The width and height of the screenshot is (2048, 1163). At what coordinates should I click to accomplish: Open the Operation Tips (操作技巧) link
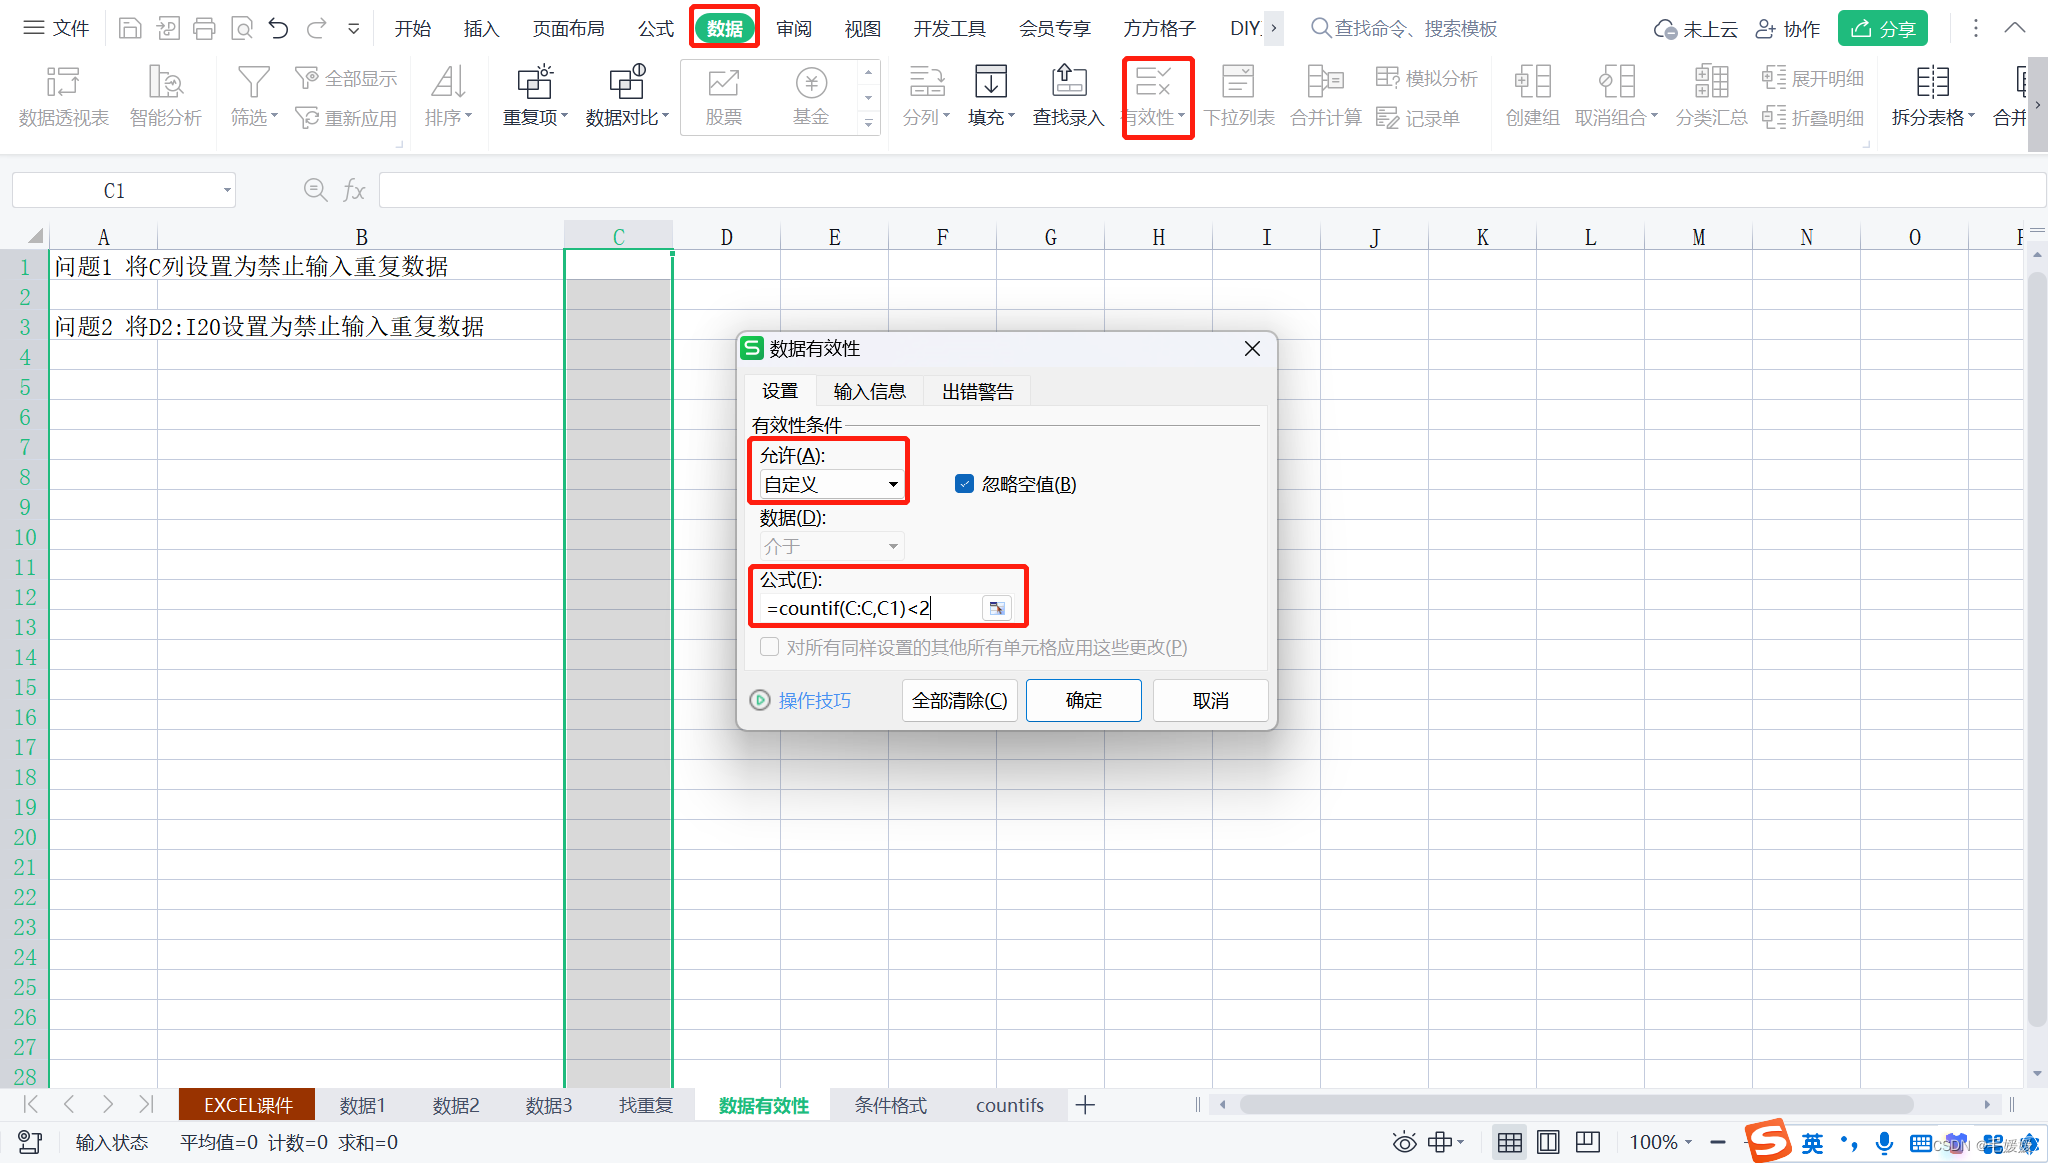(x=813, y=700)
